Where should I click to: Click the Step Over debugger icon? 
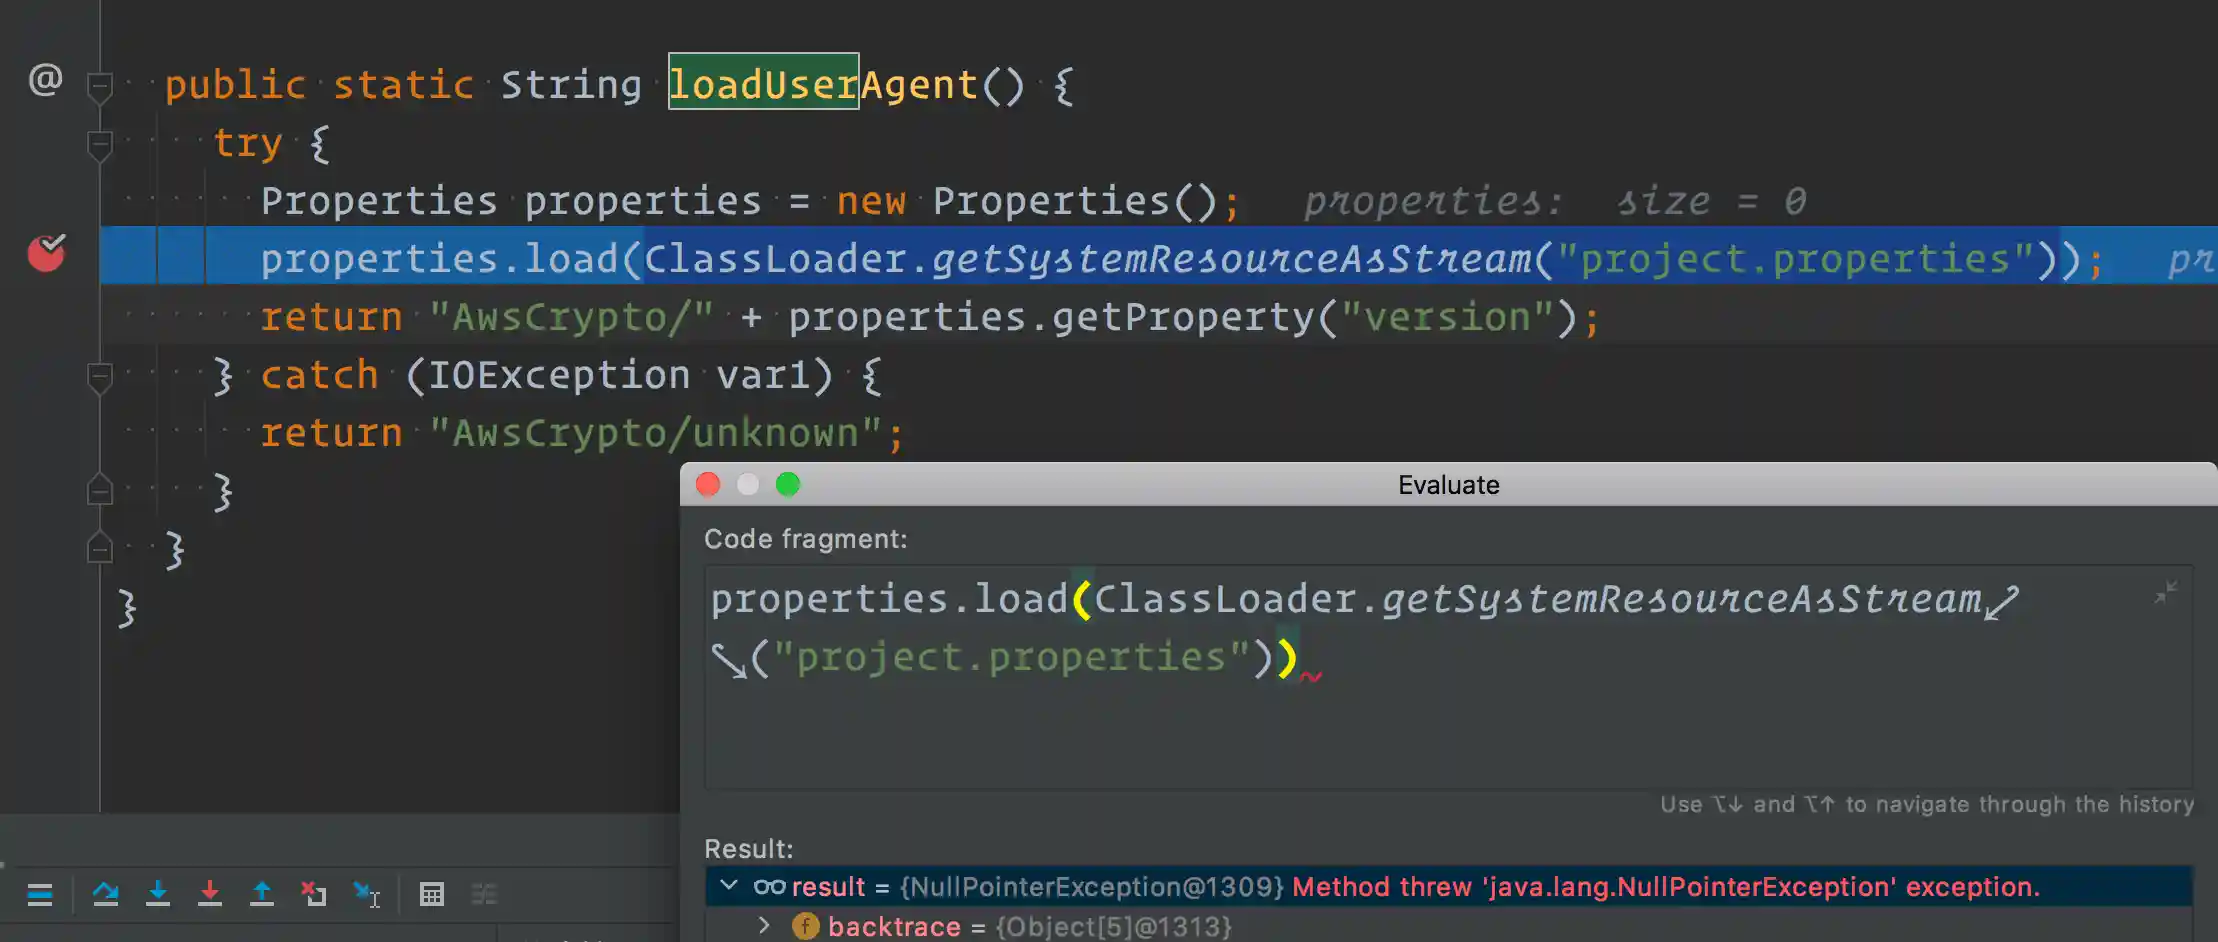pos(105,894)
